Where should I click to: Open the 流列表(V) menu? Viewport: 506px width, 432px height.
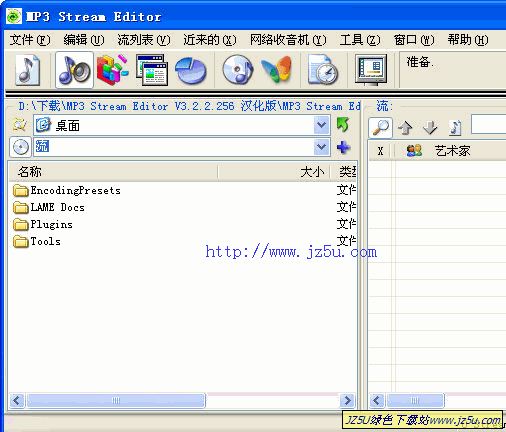coord(144,40)
